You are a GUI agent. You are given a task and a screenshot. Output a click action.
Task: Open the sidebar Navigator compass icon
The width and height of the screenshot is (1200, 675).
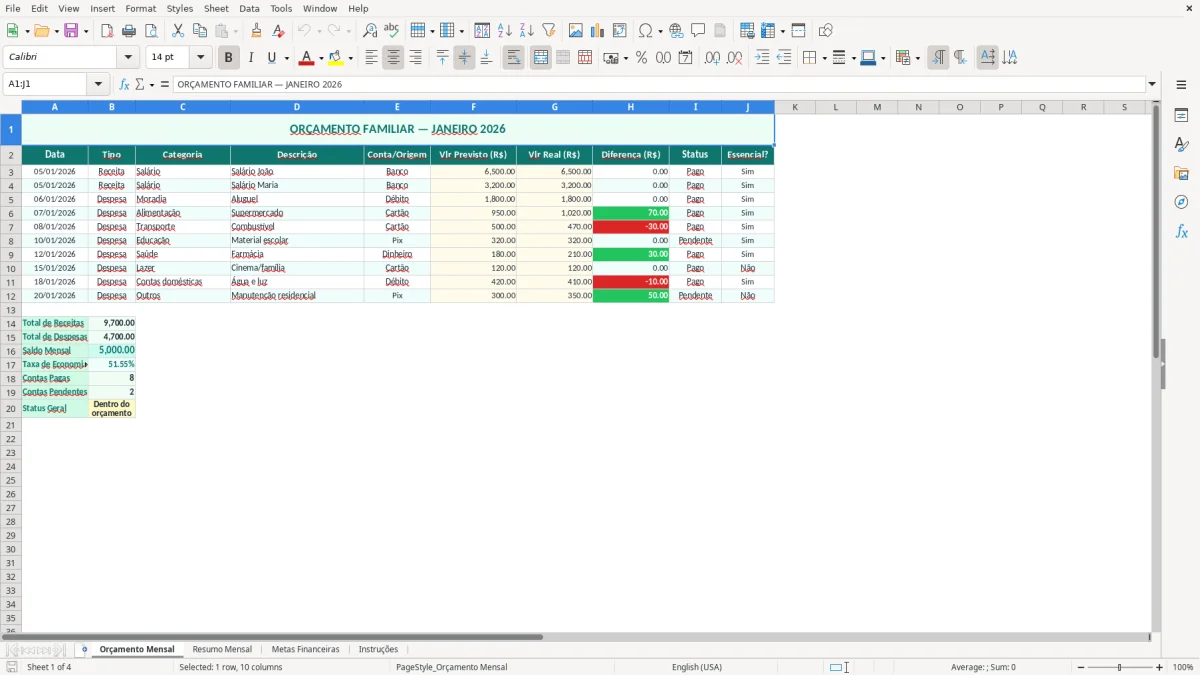1181,202
